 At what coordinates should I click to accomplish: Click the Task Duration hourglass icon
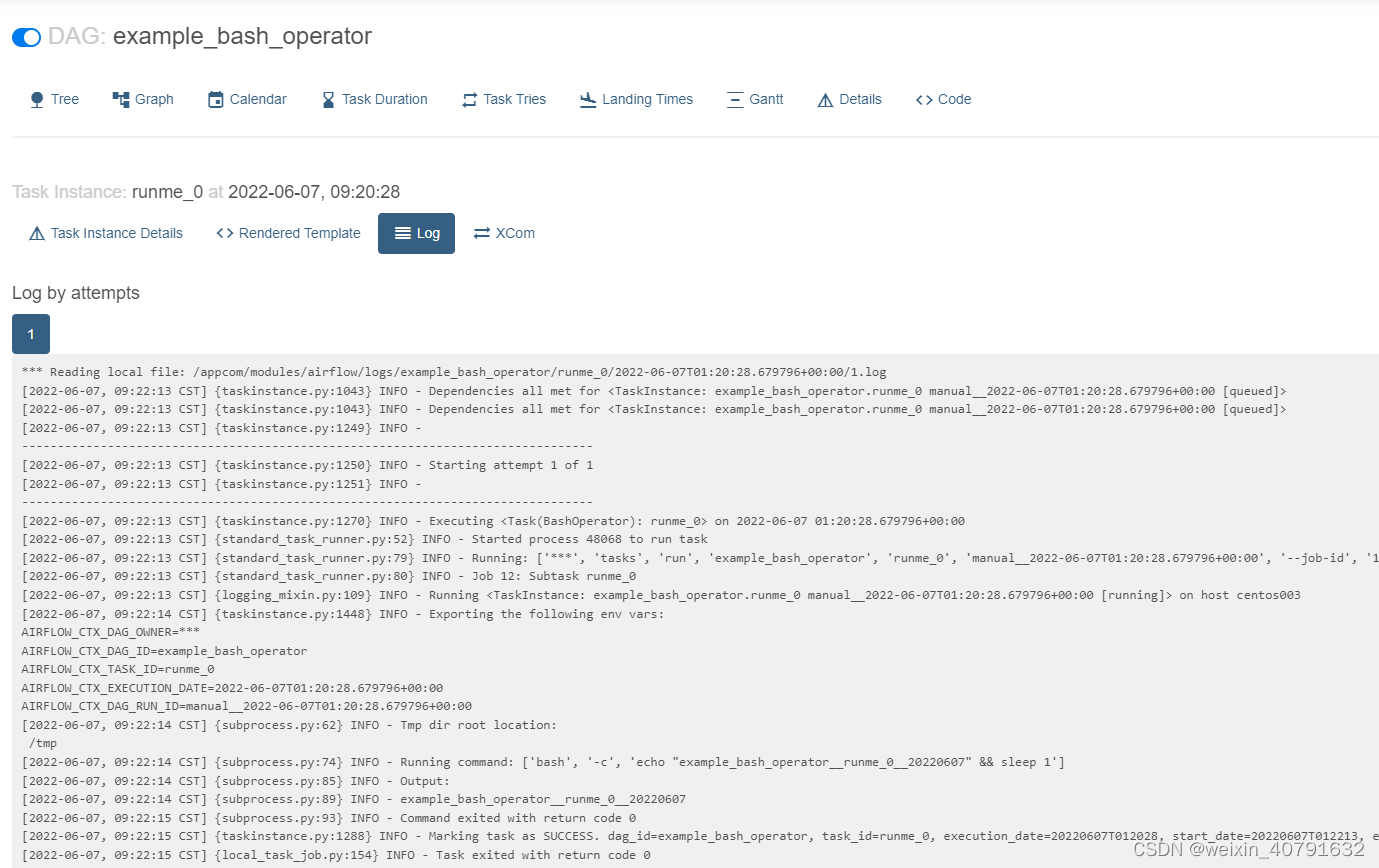point(328,99)
